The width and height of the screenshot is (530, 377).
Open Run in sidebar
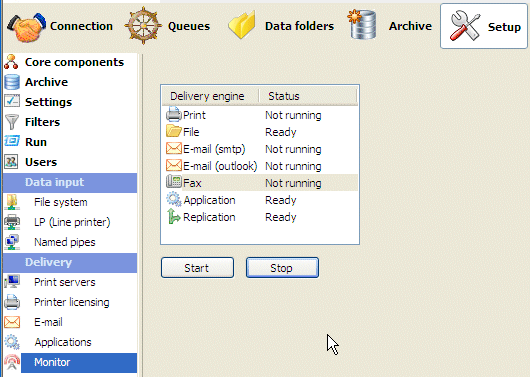click(x=36, y=142)
